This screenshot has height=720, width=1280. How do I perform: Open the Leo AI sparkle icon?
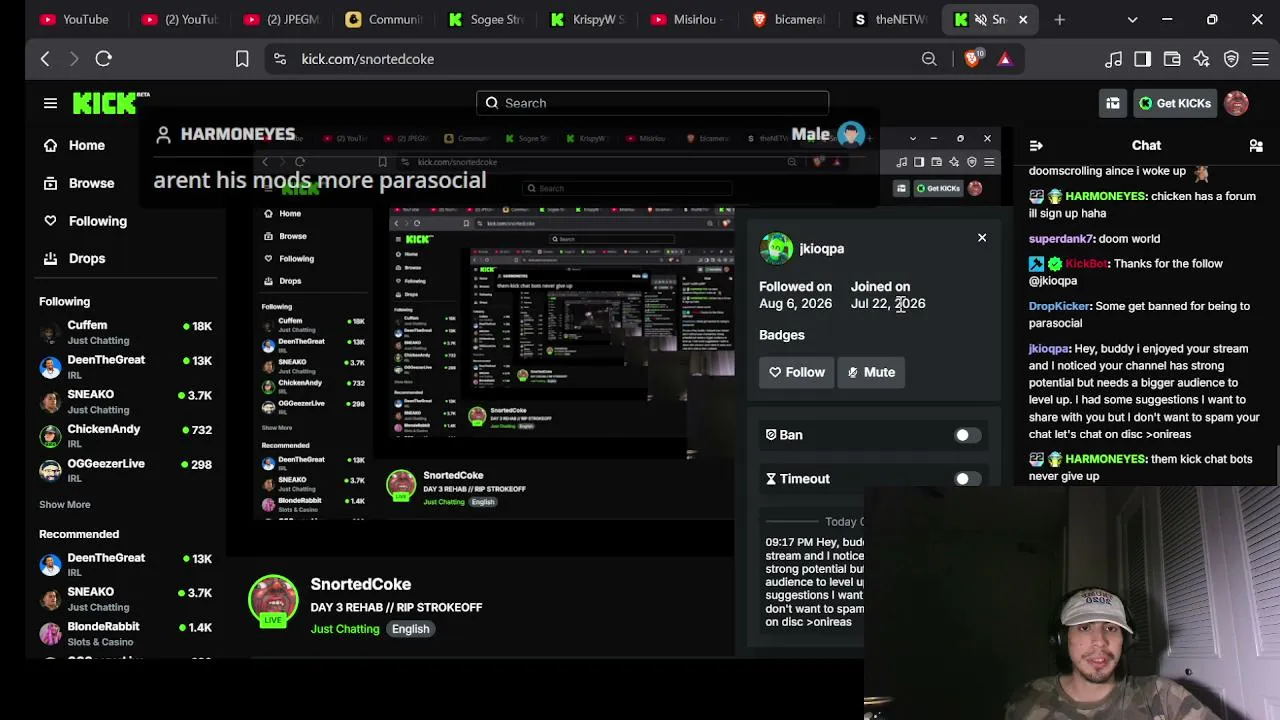(1201, 59)
